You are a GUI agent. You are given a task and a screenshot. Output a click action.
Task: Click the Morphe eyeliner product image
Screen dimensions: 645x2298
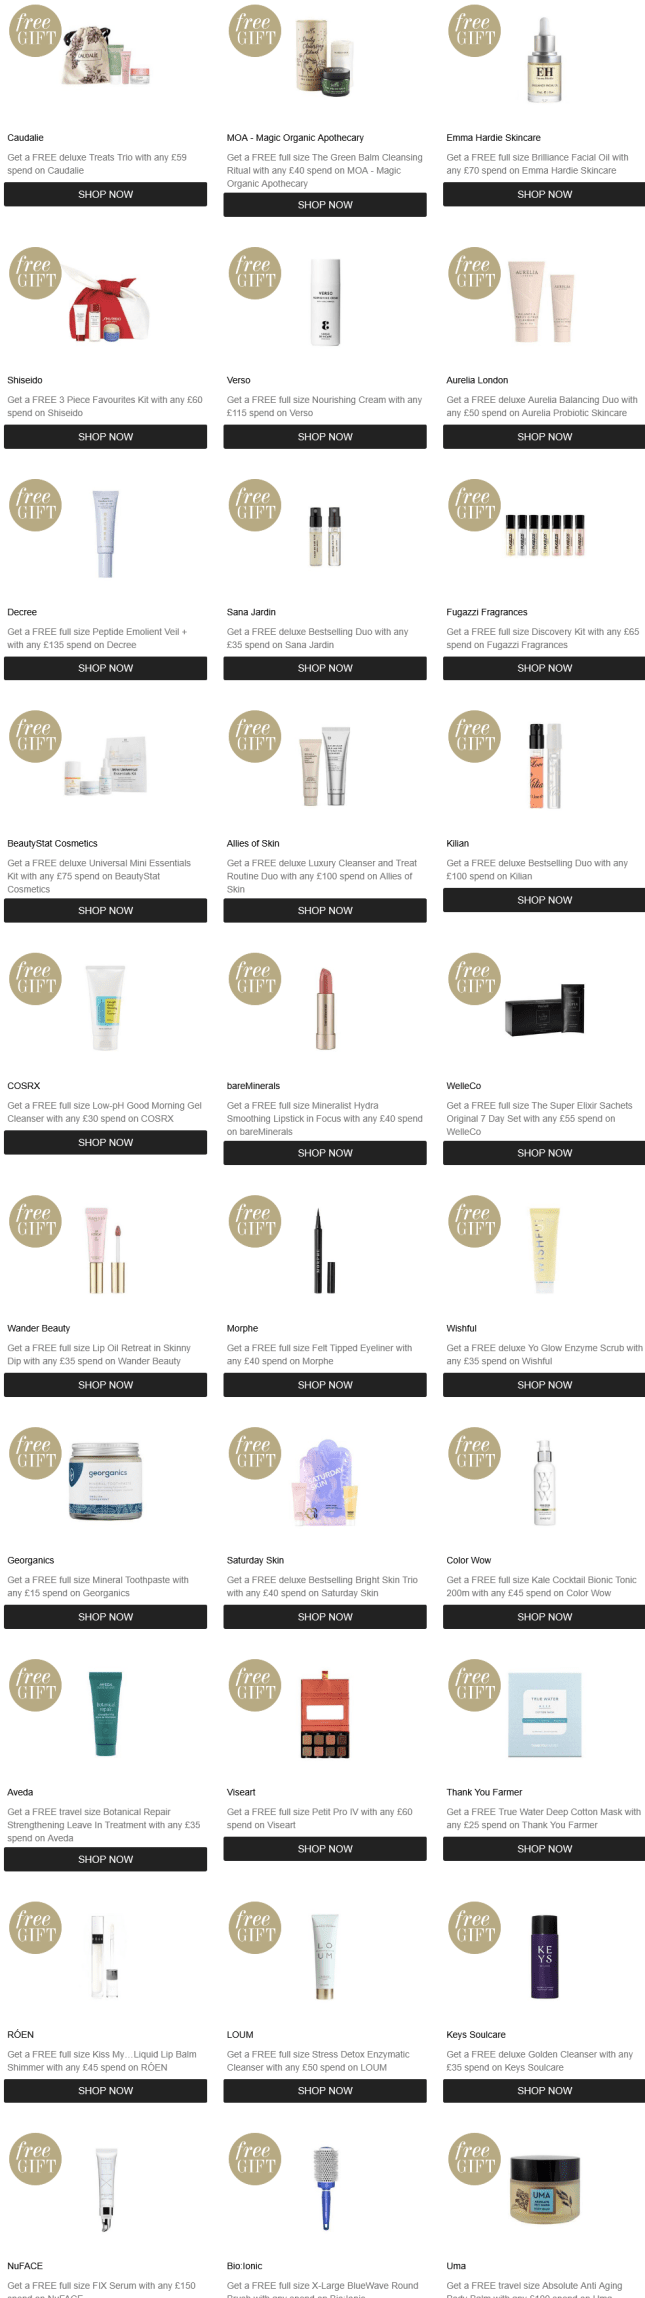(x=325, y=1250)
